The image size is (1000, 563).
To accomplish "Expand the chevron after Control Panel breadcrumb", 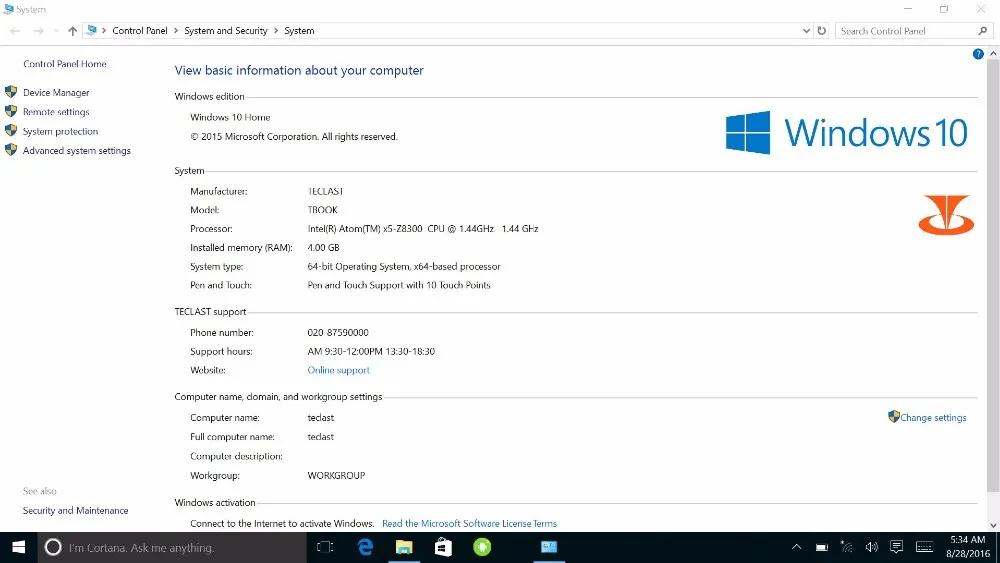I will (176, 31).
